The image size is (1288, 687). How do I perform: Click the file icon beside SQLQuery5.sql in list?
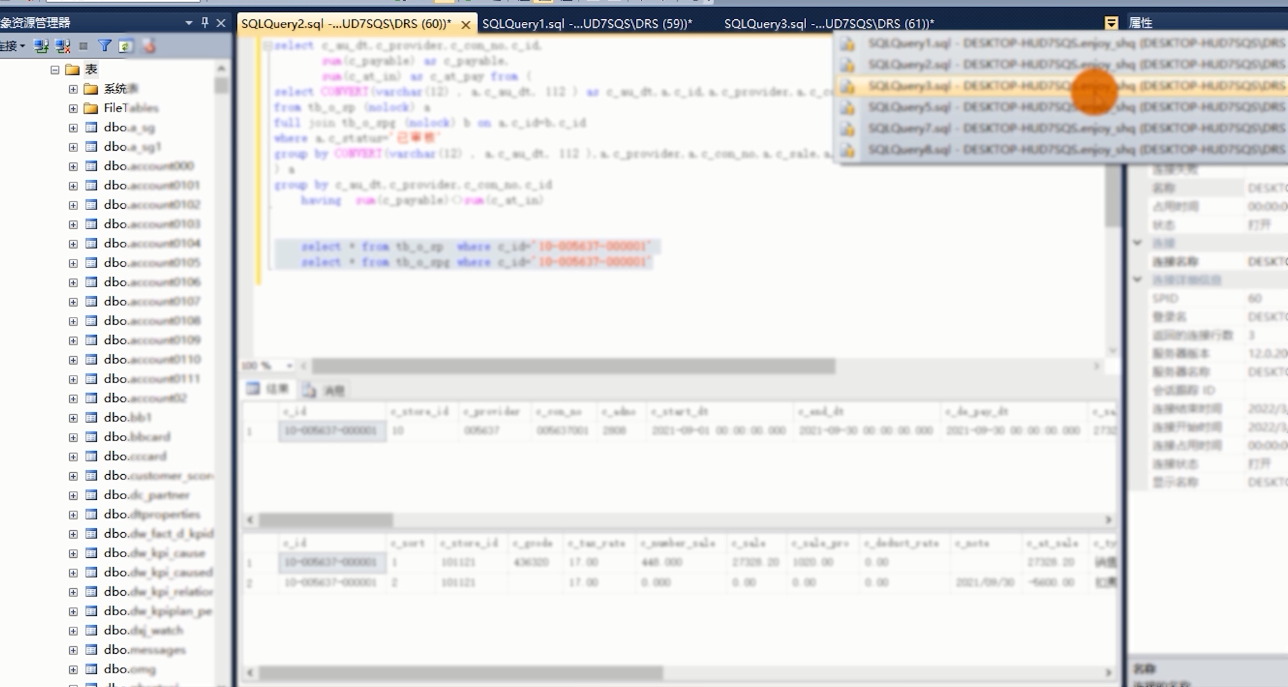[848, 107]
